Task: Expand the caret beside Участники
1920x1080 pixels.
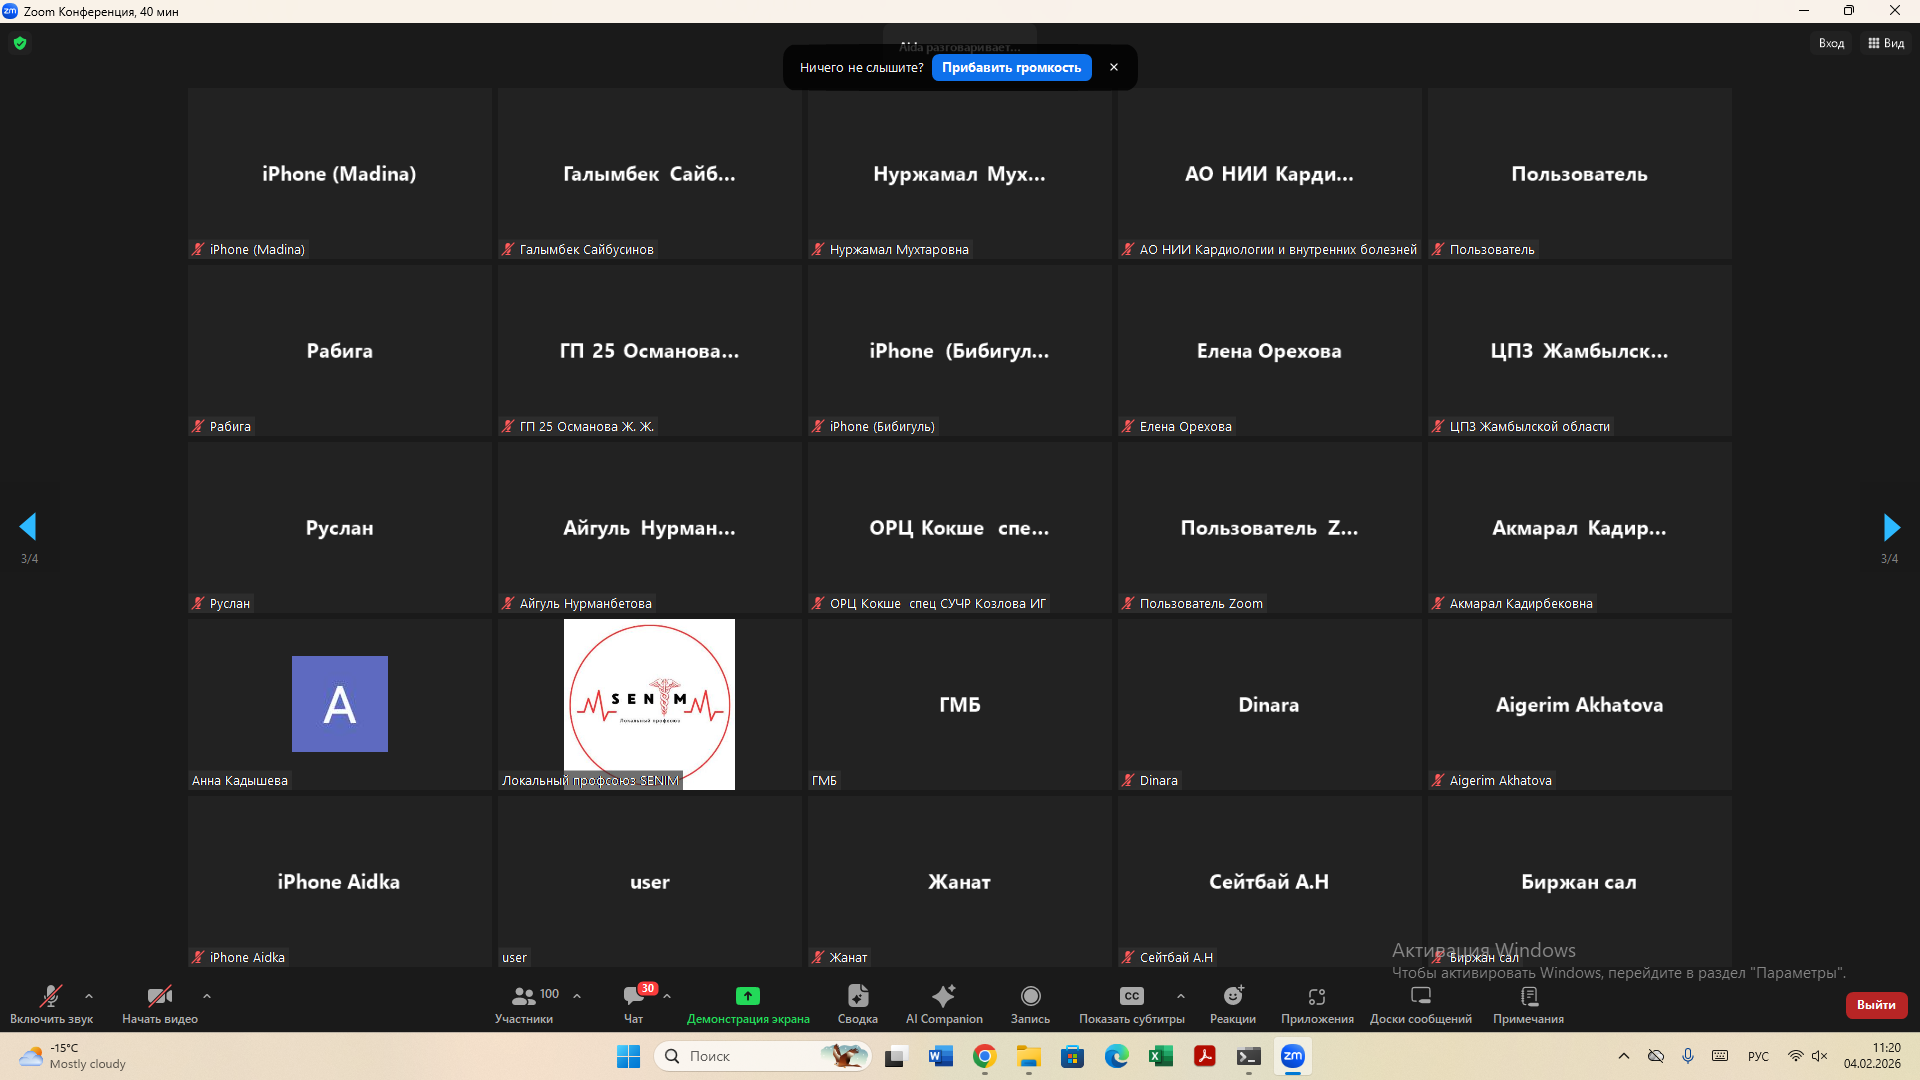Action: pyautogui.click(x=577, y=996)
